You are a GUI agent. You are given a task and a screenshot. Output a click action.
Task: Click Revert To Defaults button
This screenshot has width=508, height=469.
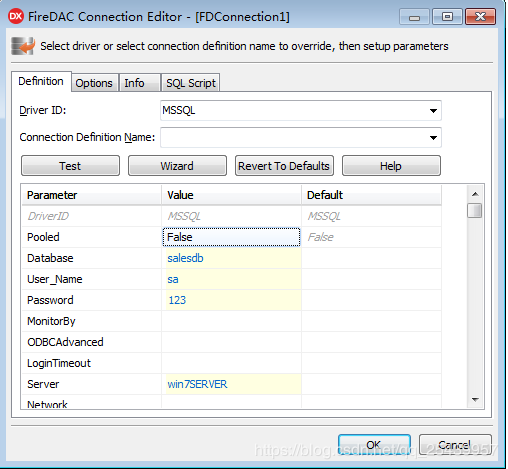284,166
